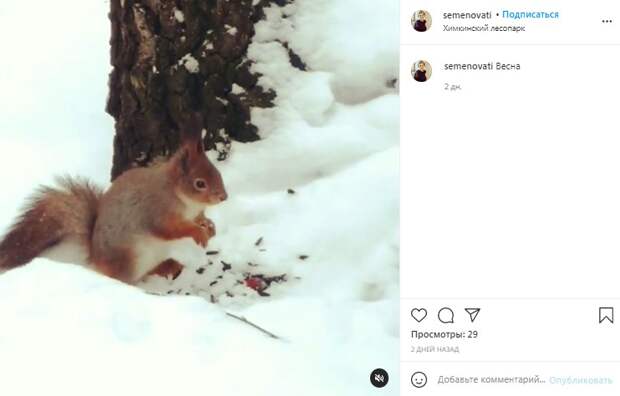Viewport: 620px width, 396px height.
Task: Click the 2 ДНЕЙ НАЗАД timestamp
Action: point(435,349)
